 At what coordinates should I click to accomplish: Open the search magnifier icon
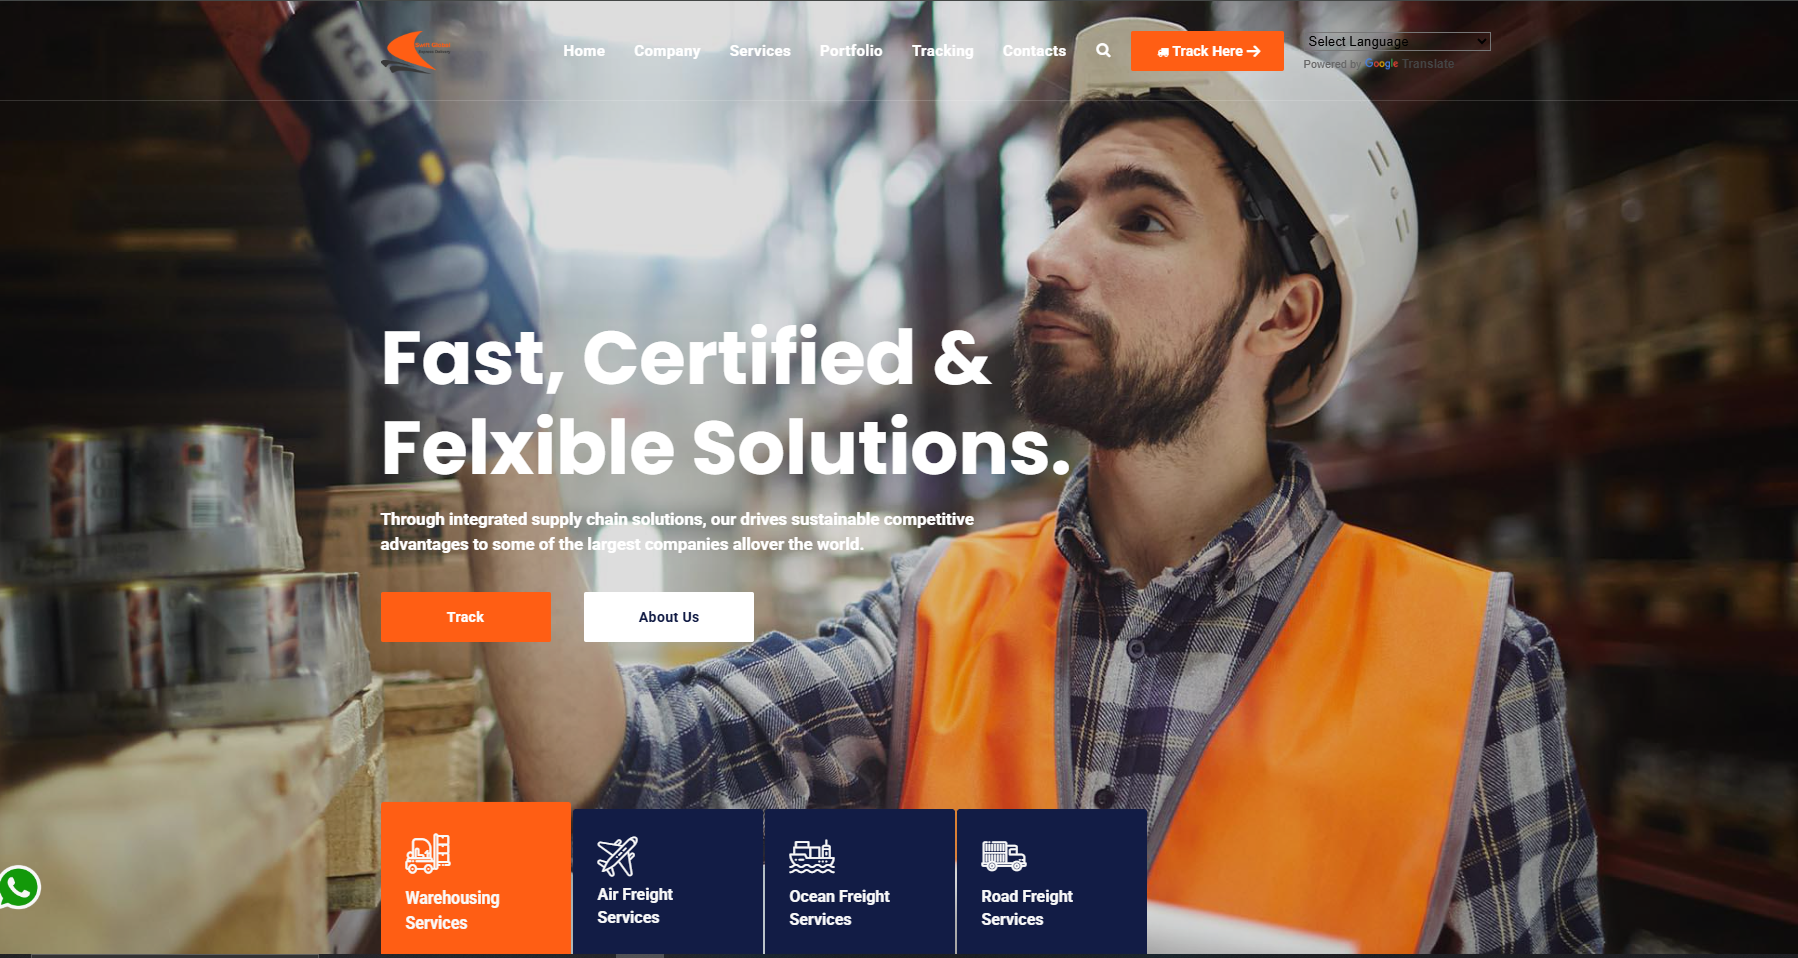coord(1103,50)
